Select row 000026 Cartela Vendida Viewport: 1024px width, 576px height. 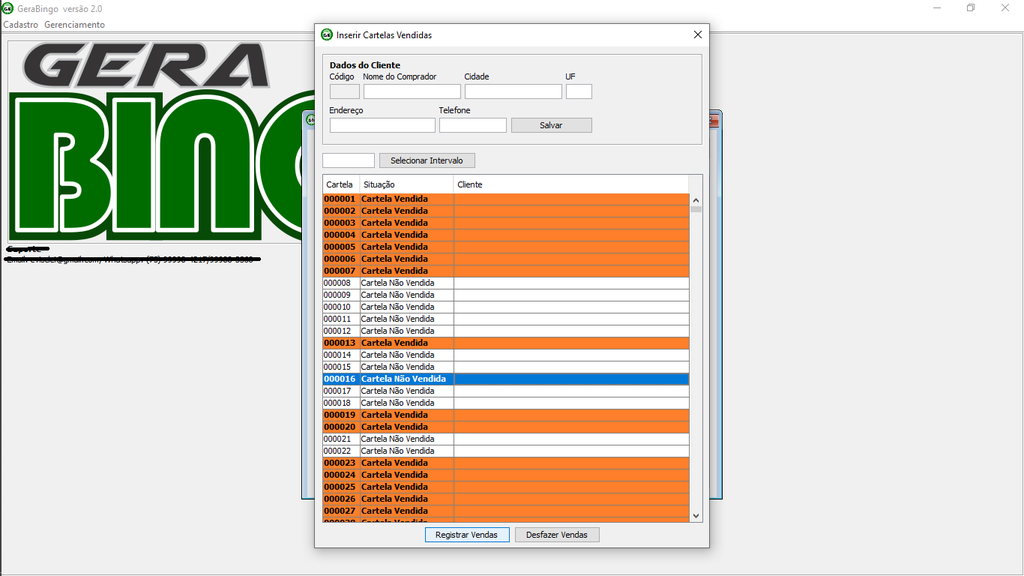point(505,500)
